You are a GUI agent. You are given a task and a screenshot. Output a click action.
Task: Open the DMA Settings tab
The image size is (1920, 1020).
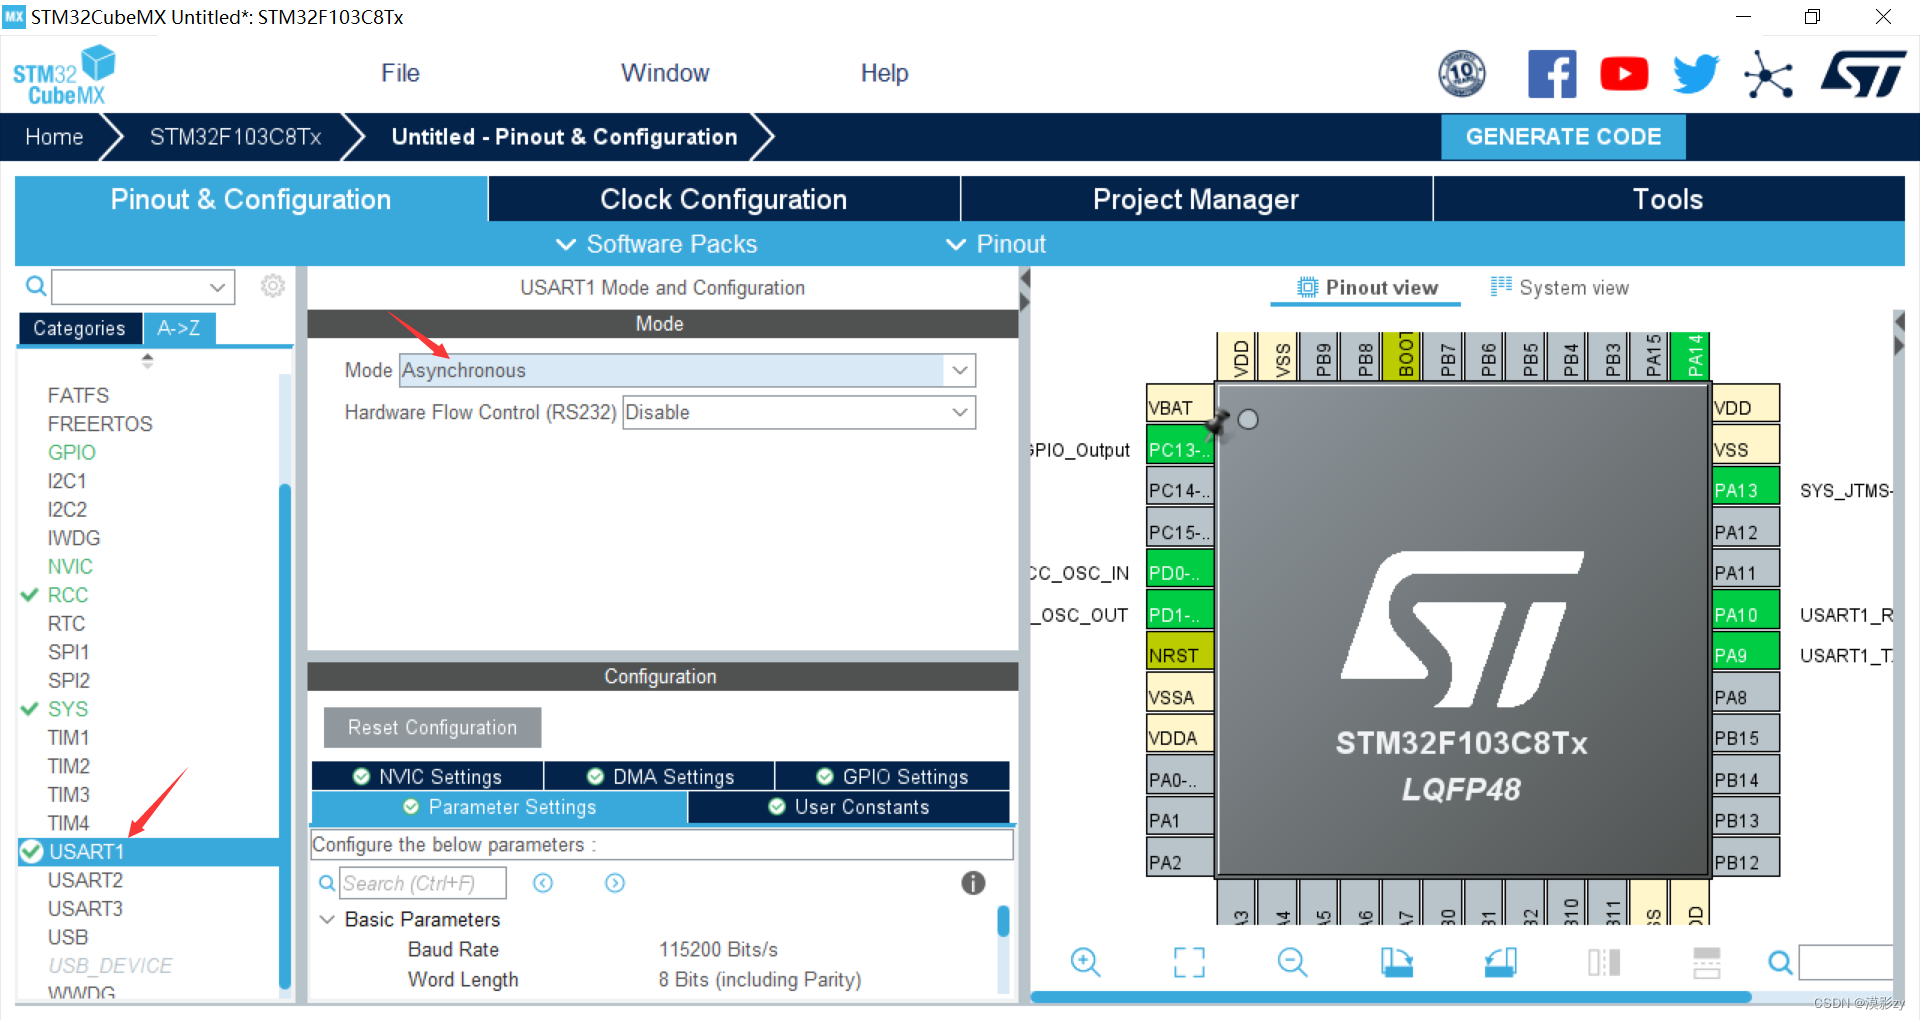pos(660,776)
